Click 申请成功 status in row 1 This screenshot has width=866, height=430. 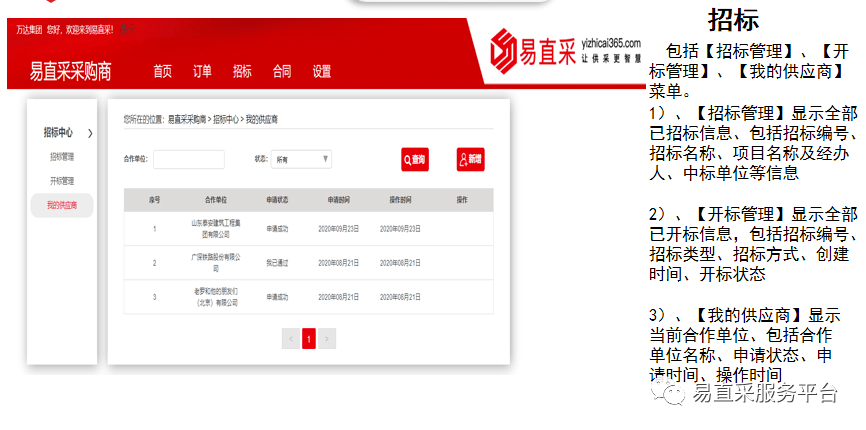click(x=277, y=229)
